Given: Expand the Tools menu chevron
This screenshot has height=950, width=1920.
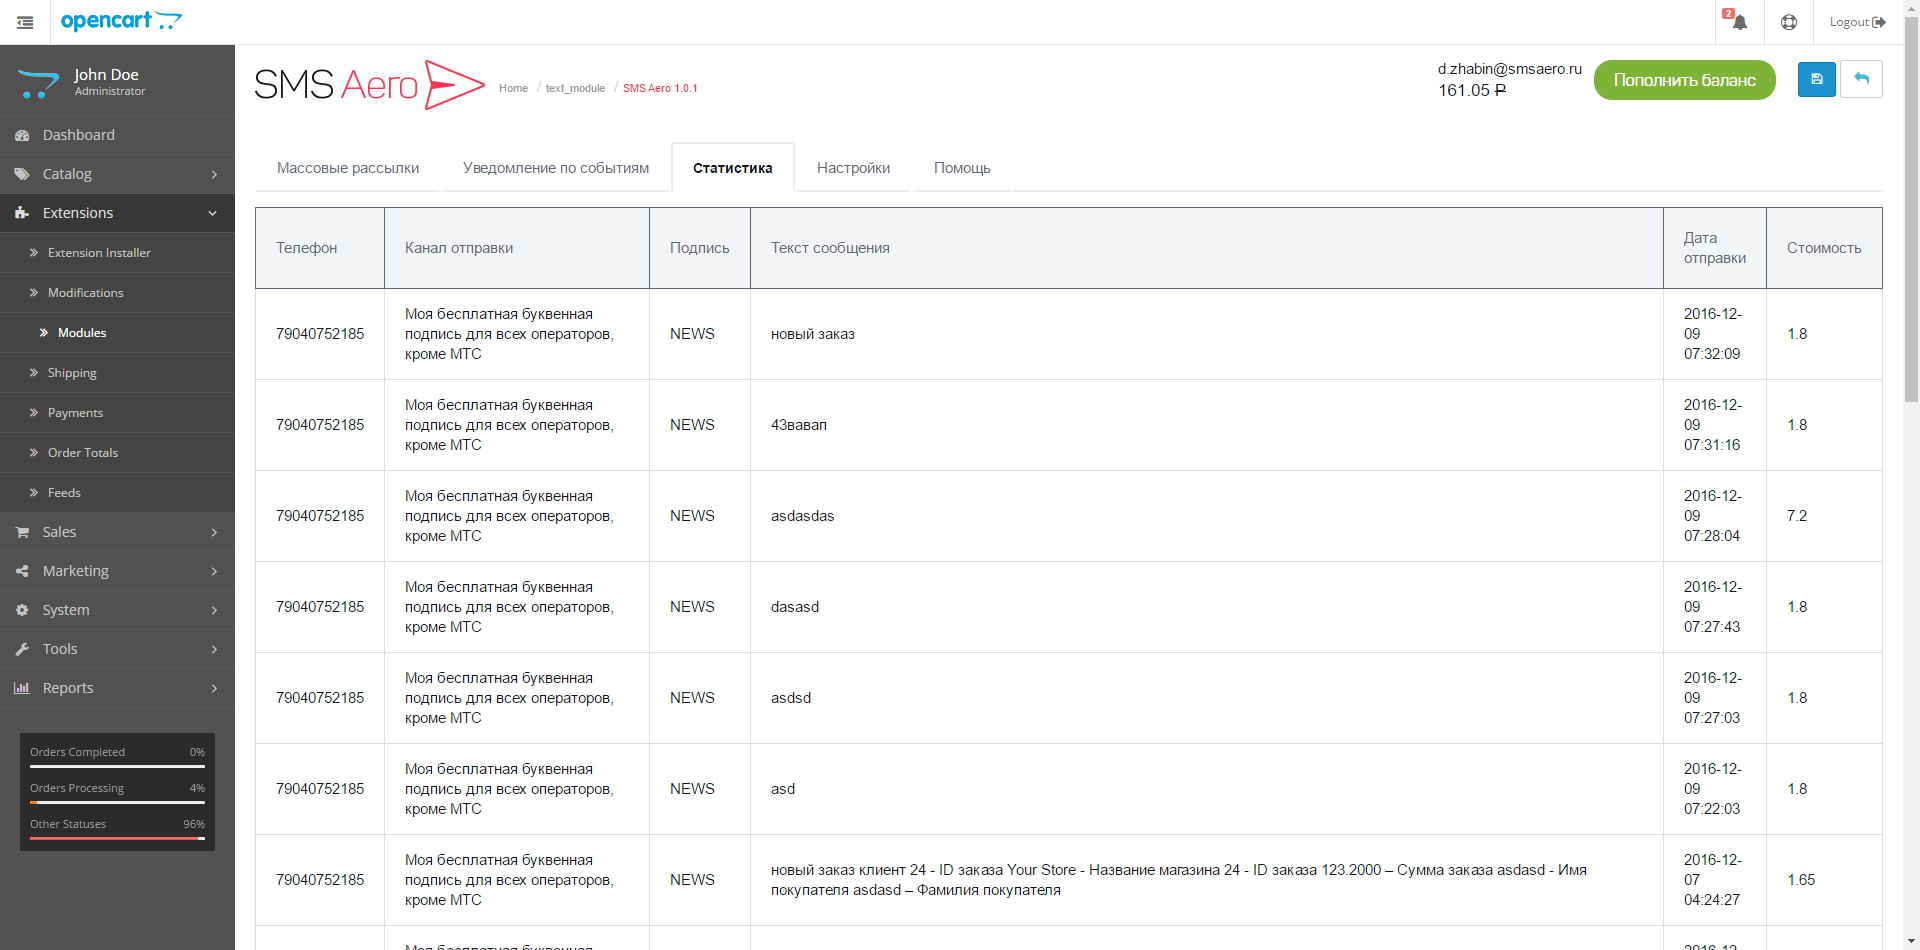Looking at the screenshot, I should [x=214, y=649].
